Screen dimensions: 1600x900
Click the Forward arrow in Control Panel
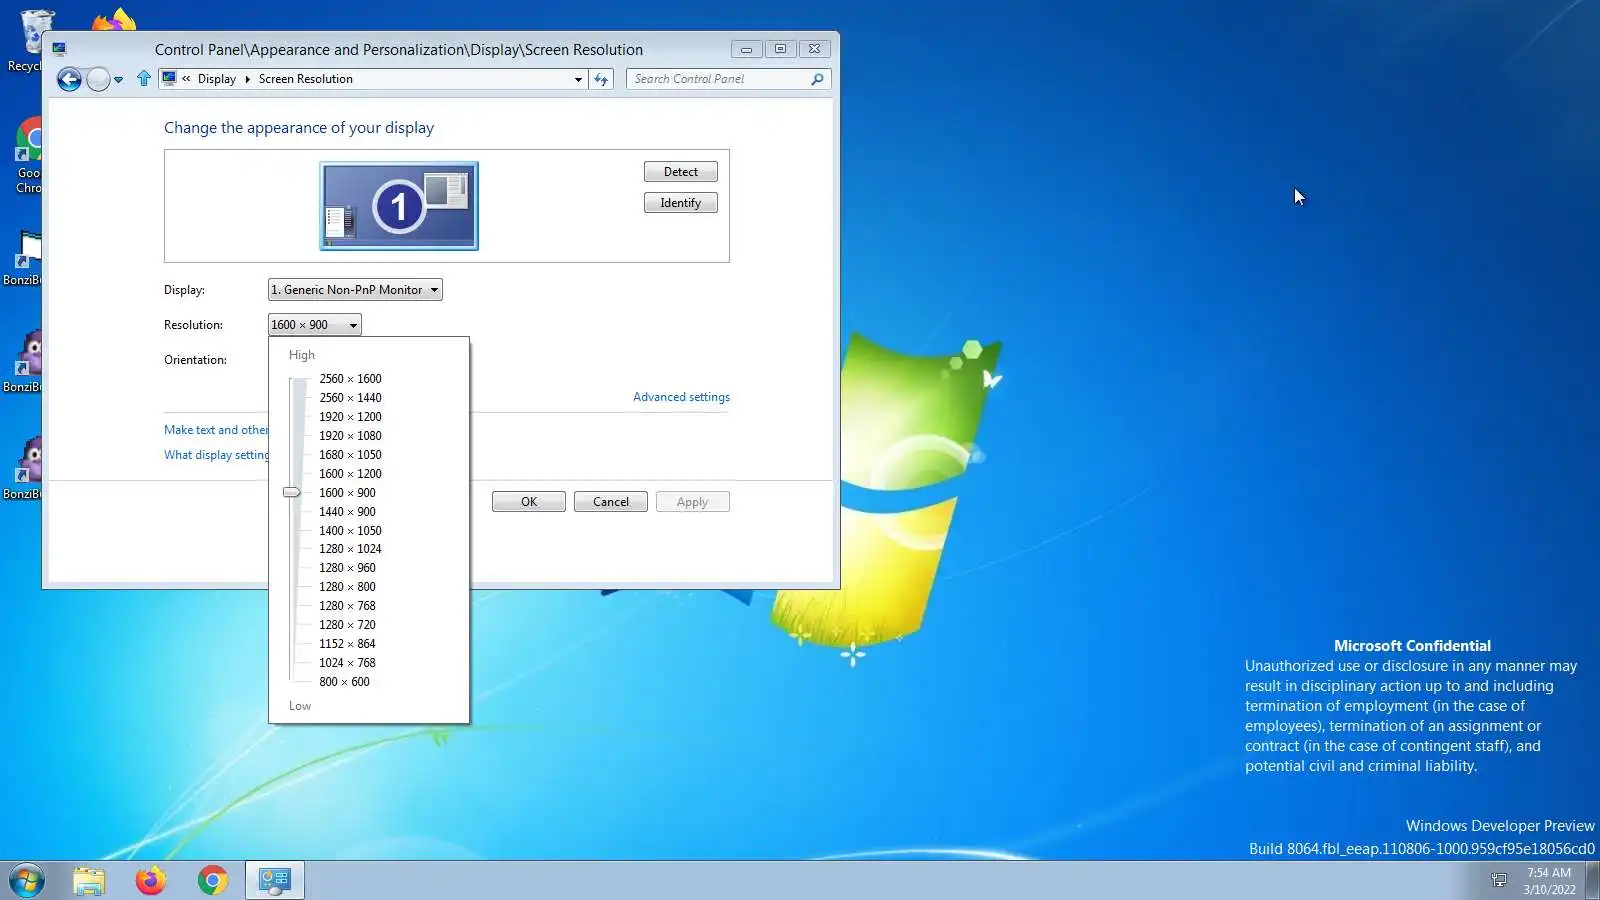pyautogui.click(x=98, y=79)
